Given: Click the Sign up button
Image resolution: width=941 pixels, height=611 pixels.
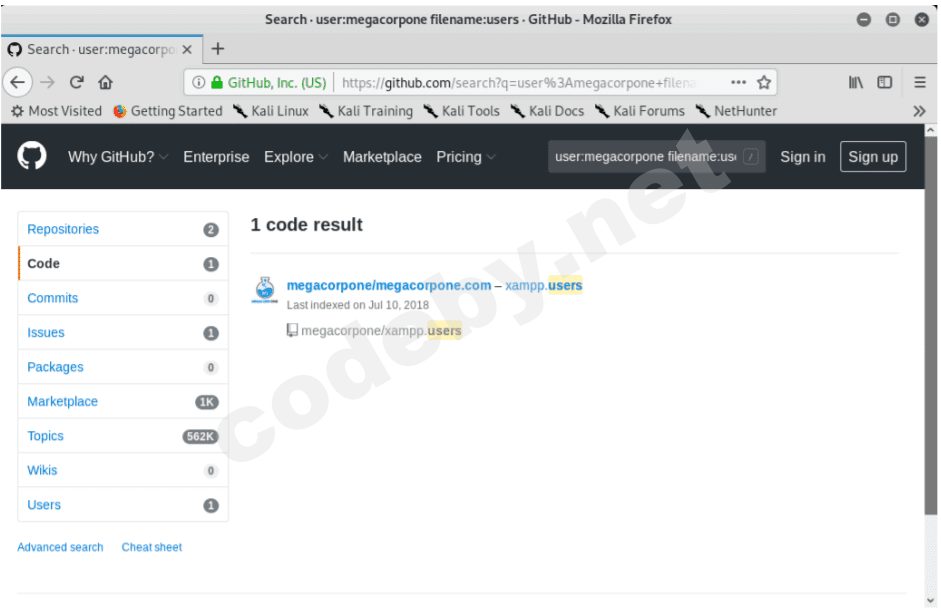Looking at the screenshot, I should 873,157.
